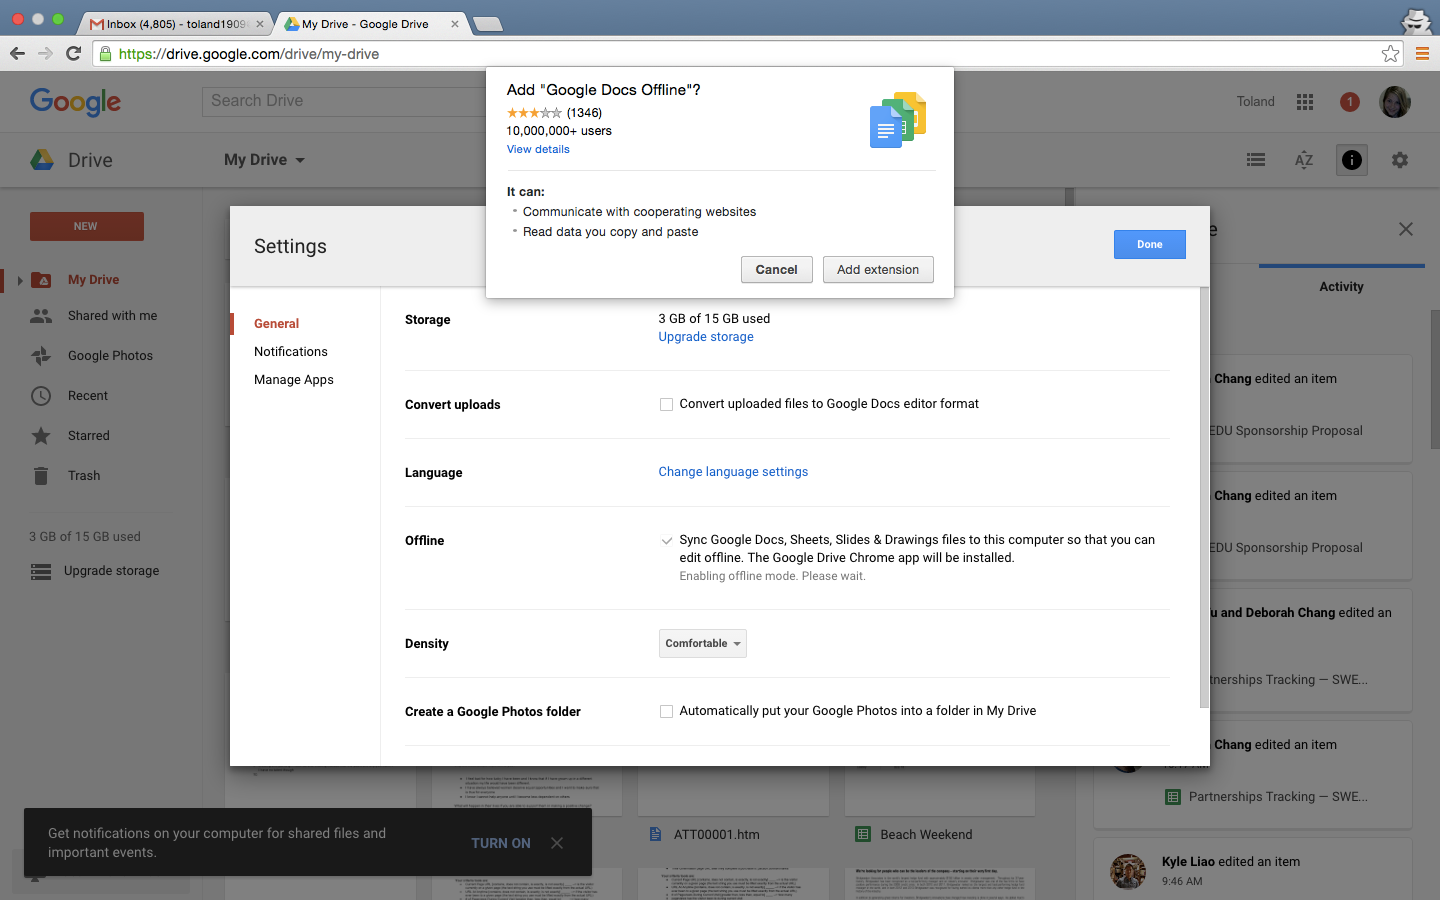Click the Upgrade storage stack icon
This screenshot has height=900, width=1440.
pyautogui.click(x=41, y=571)
